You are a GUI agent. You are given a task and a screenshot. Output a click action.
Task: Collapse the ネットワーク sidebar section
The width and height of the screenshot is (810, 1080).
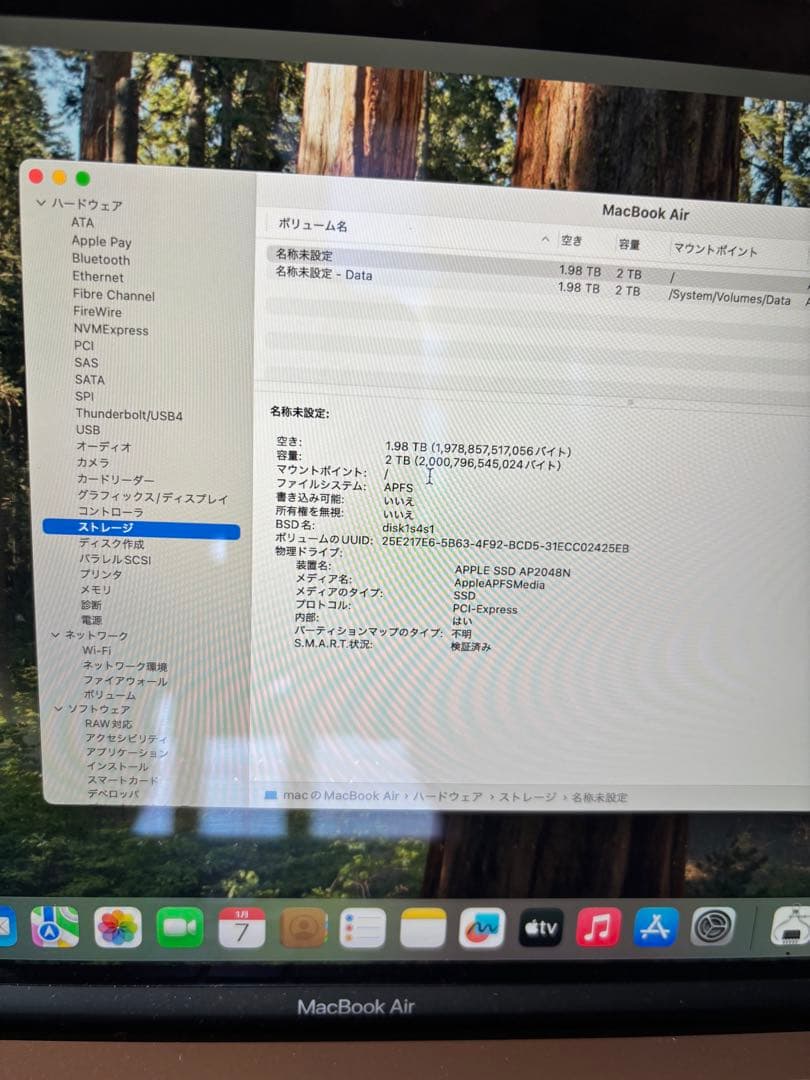pos(58,634)
